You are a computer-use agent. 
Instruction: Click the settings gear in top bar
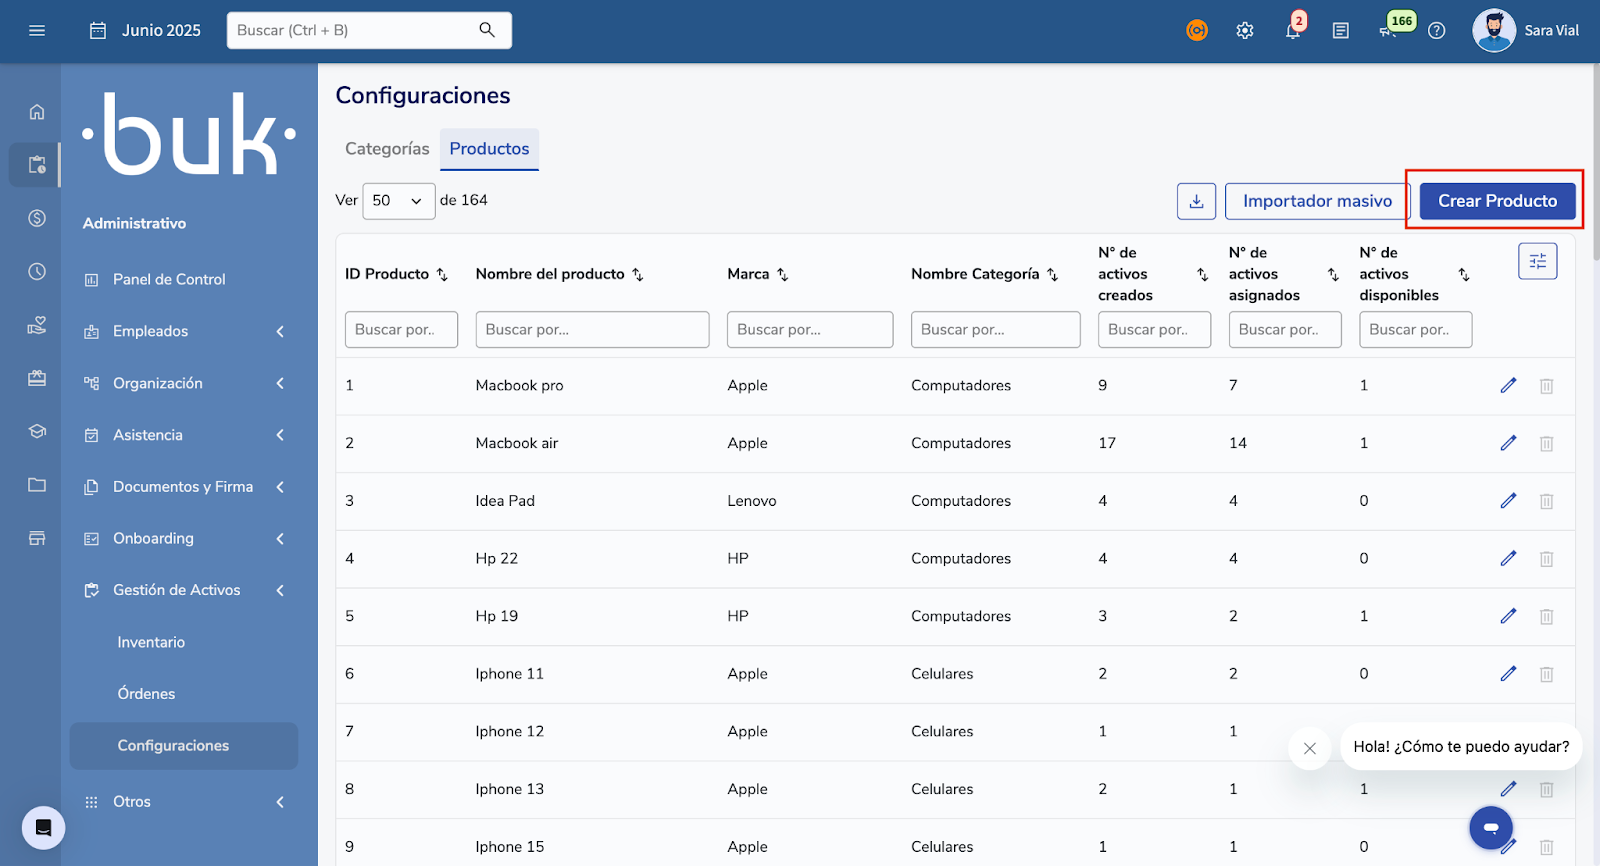(x=1244, y=31)
